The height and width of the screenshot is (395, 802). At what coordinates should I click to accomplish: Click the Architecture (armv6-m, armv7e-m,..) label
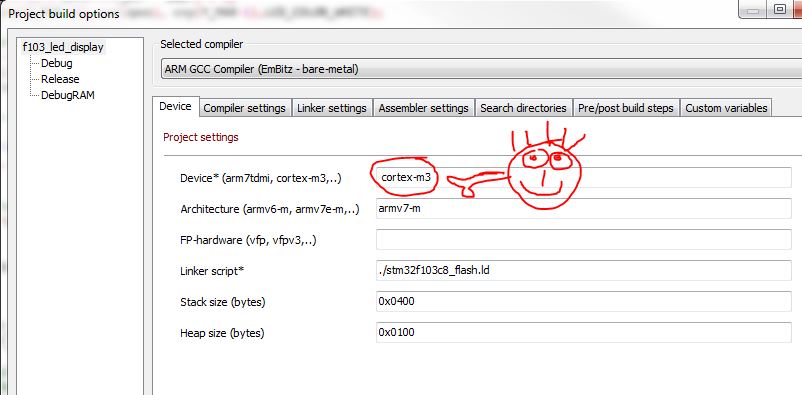[x=270, y=209]
